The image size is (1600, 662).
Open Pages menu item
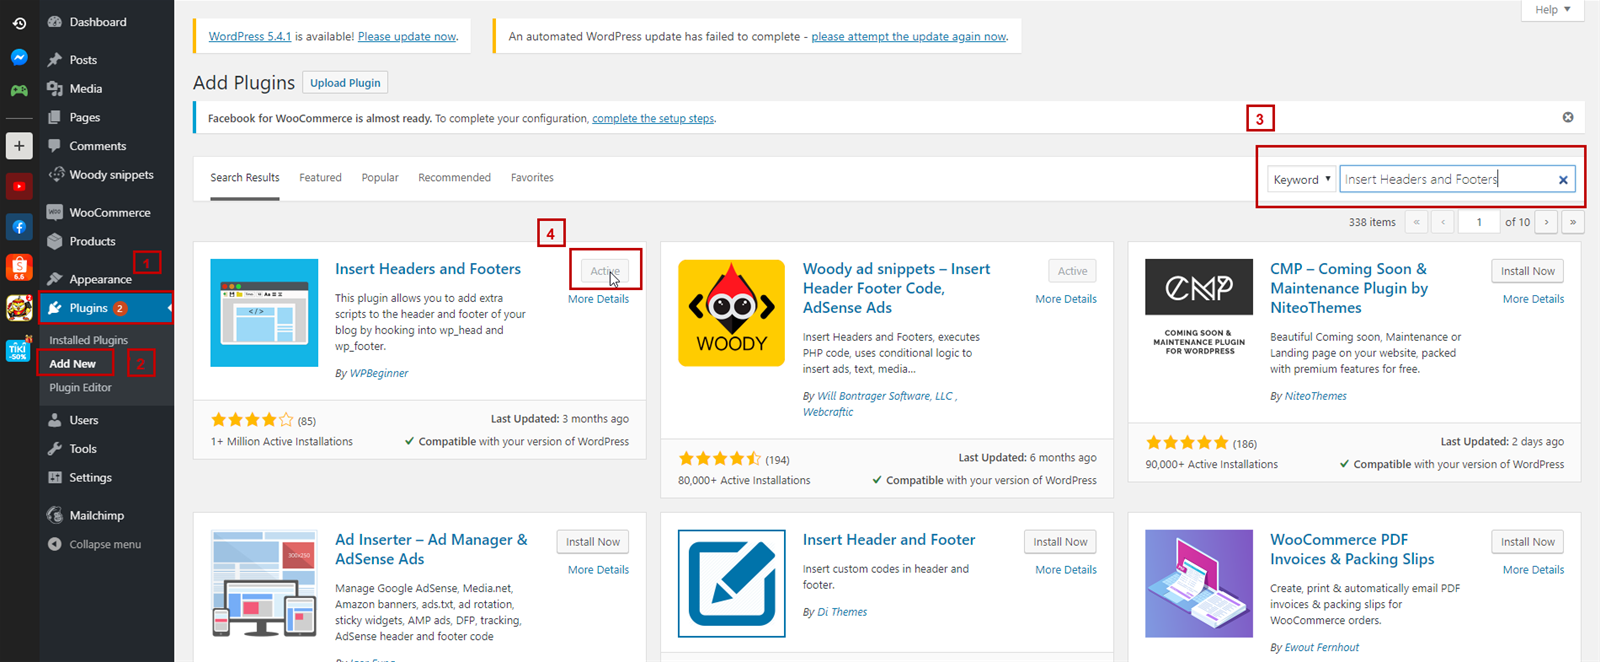click(x=85, y=117)
